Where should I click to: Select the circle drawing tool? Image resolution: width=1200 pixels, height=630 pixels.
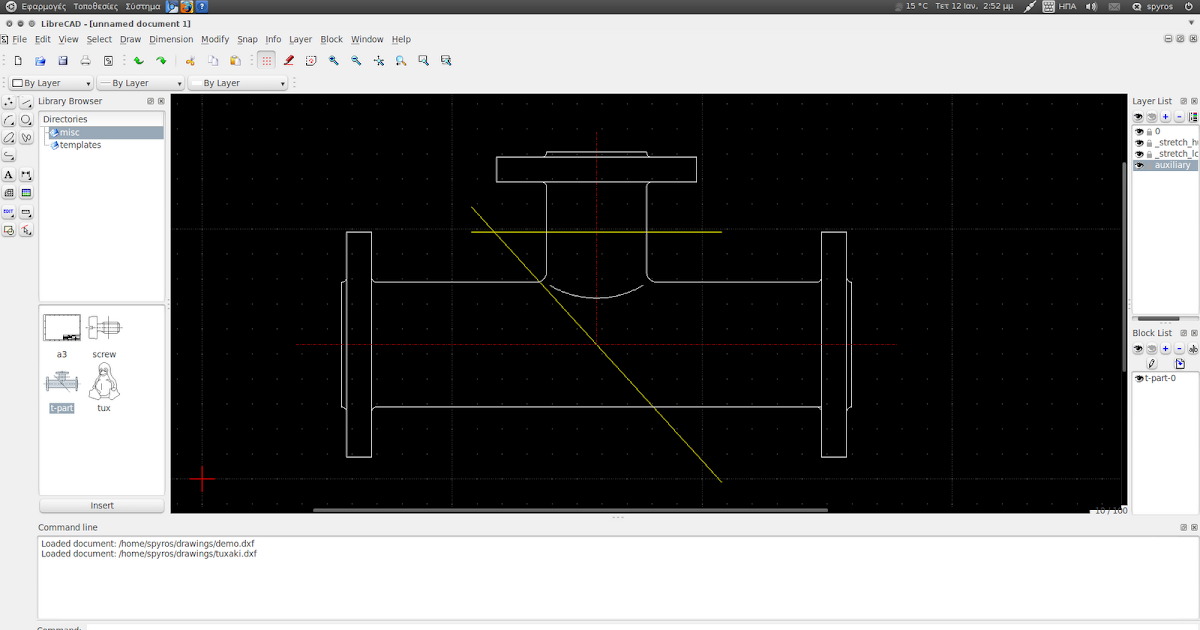pyautogui.click(x=27, y=119)
